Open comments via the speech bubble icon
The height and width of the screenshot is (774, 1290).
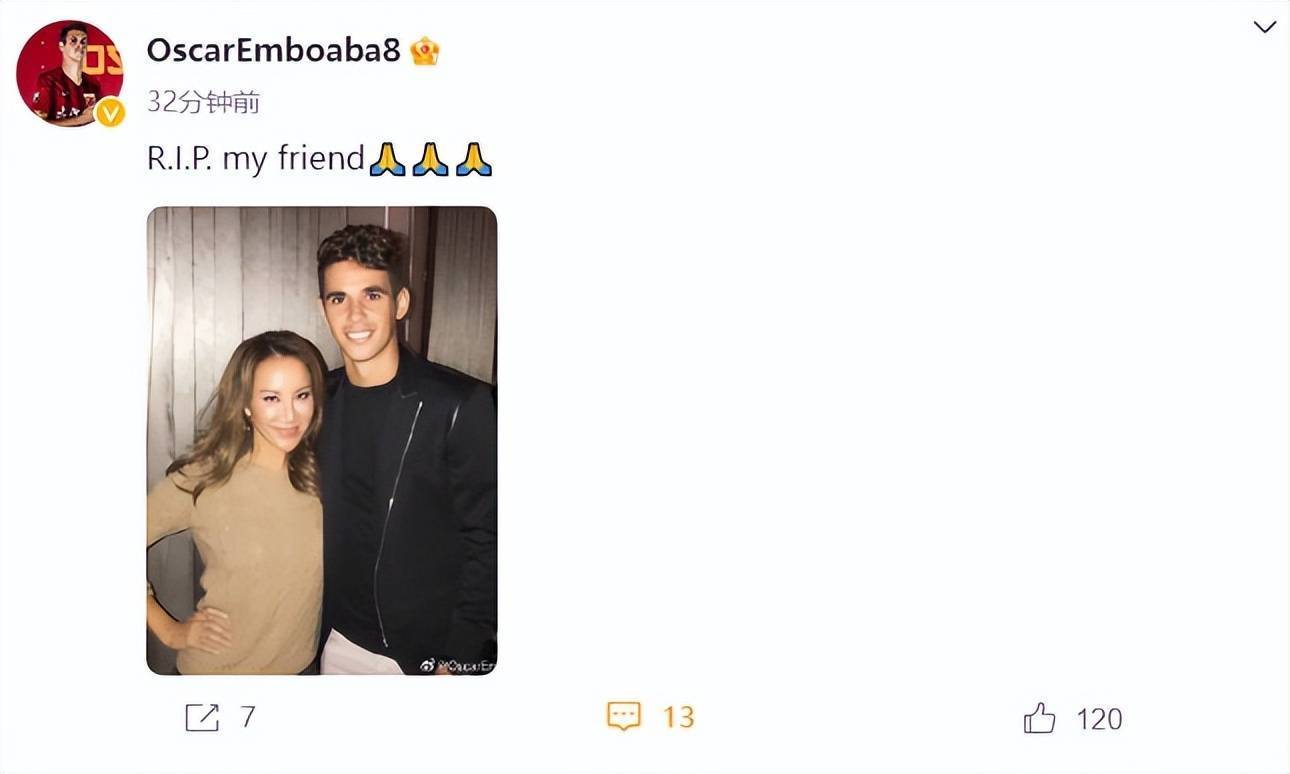[x=624, y=716]
